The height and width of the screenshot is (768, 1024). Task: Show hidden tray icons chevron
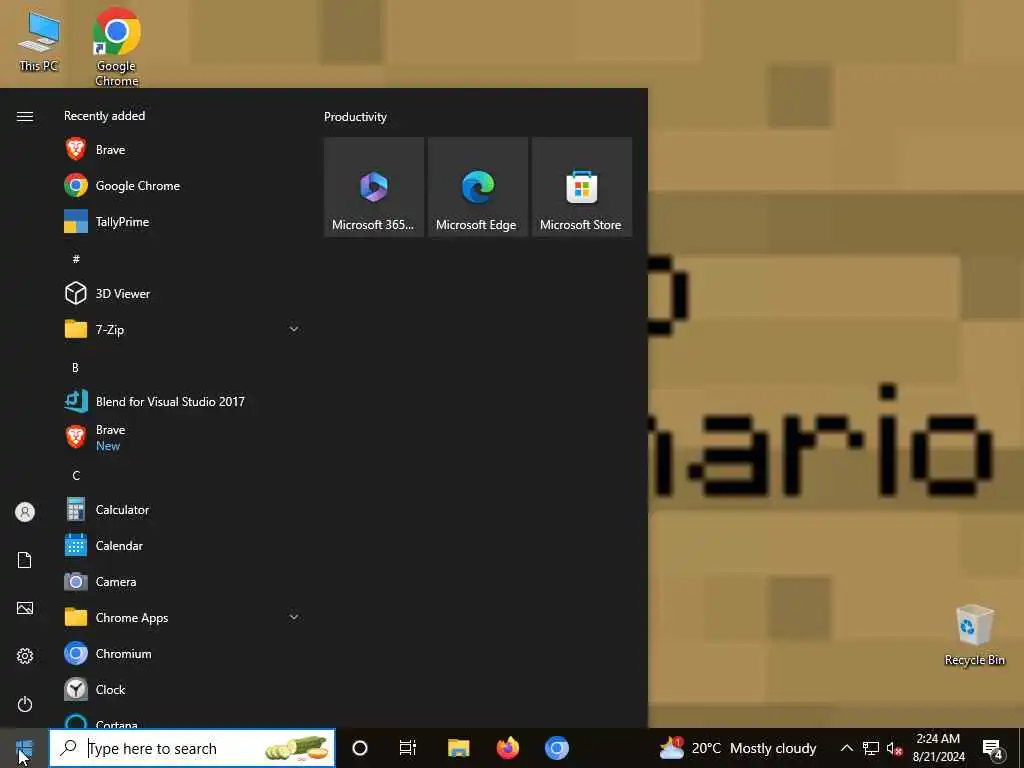click(x=846, y=748)
